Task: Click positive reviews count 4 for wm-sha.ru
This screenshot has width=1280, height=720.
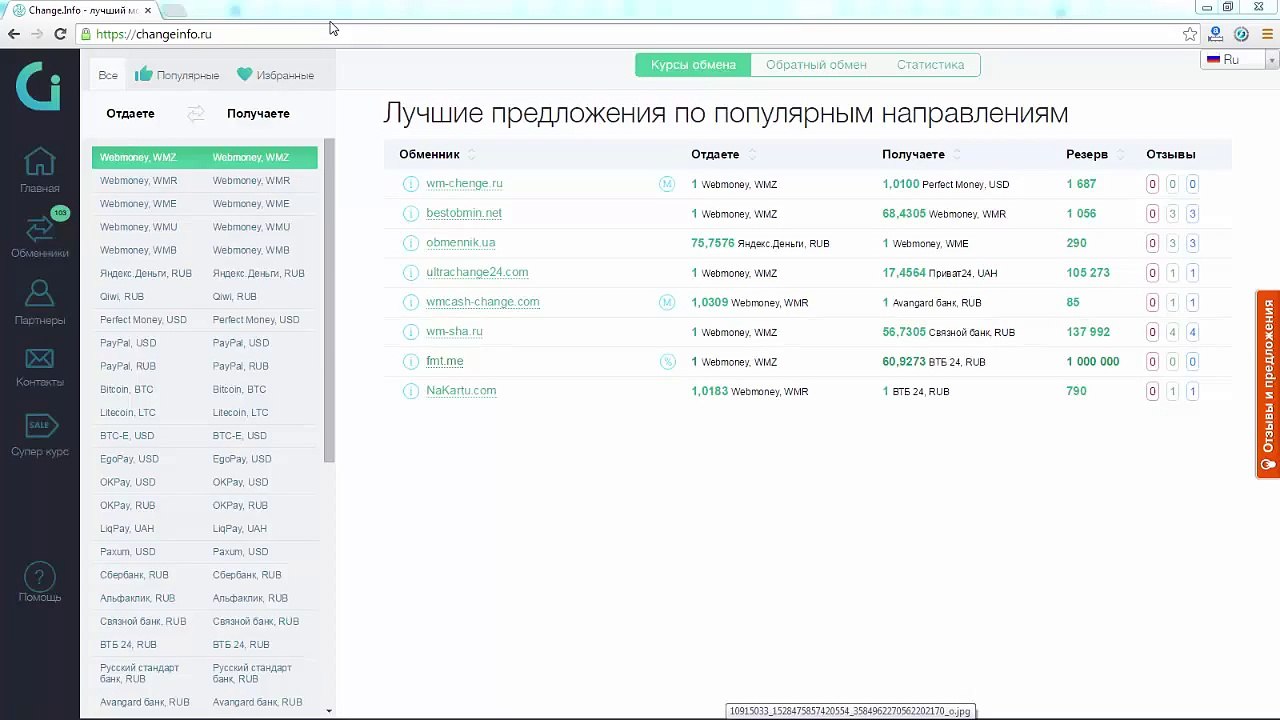Action: click(x=1192, y=332)
